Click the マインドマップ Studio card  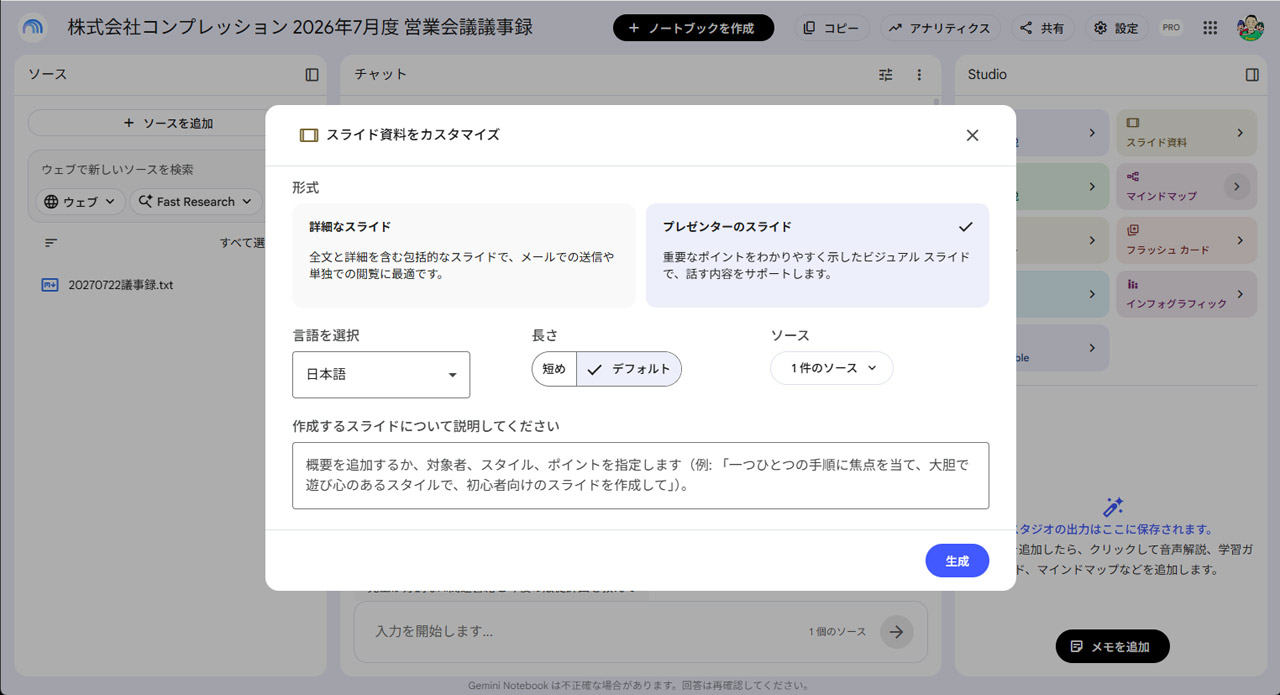(1186, 187)
